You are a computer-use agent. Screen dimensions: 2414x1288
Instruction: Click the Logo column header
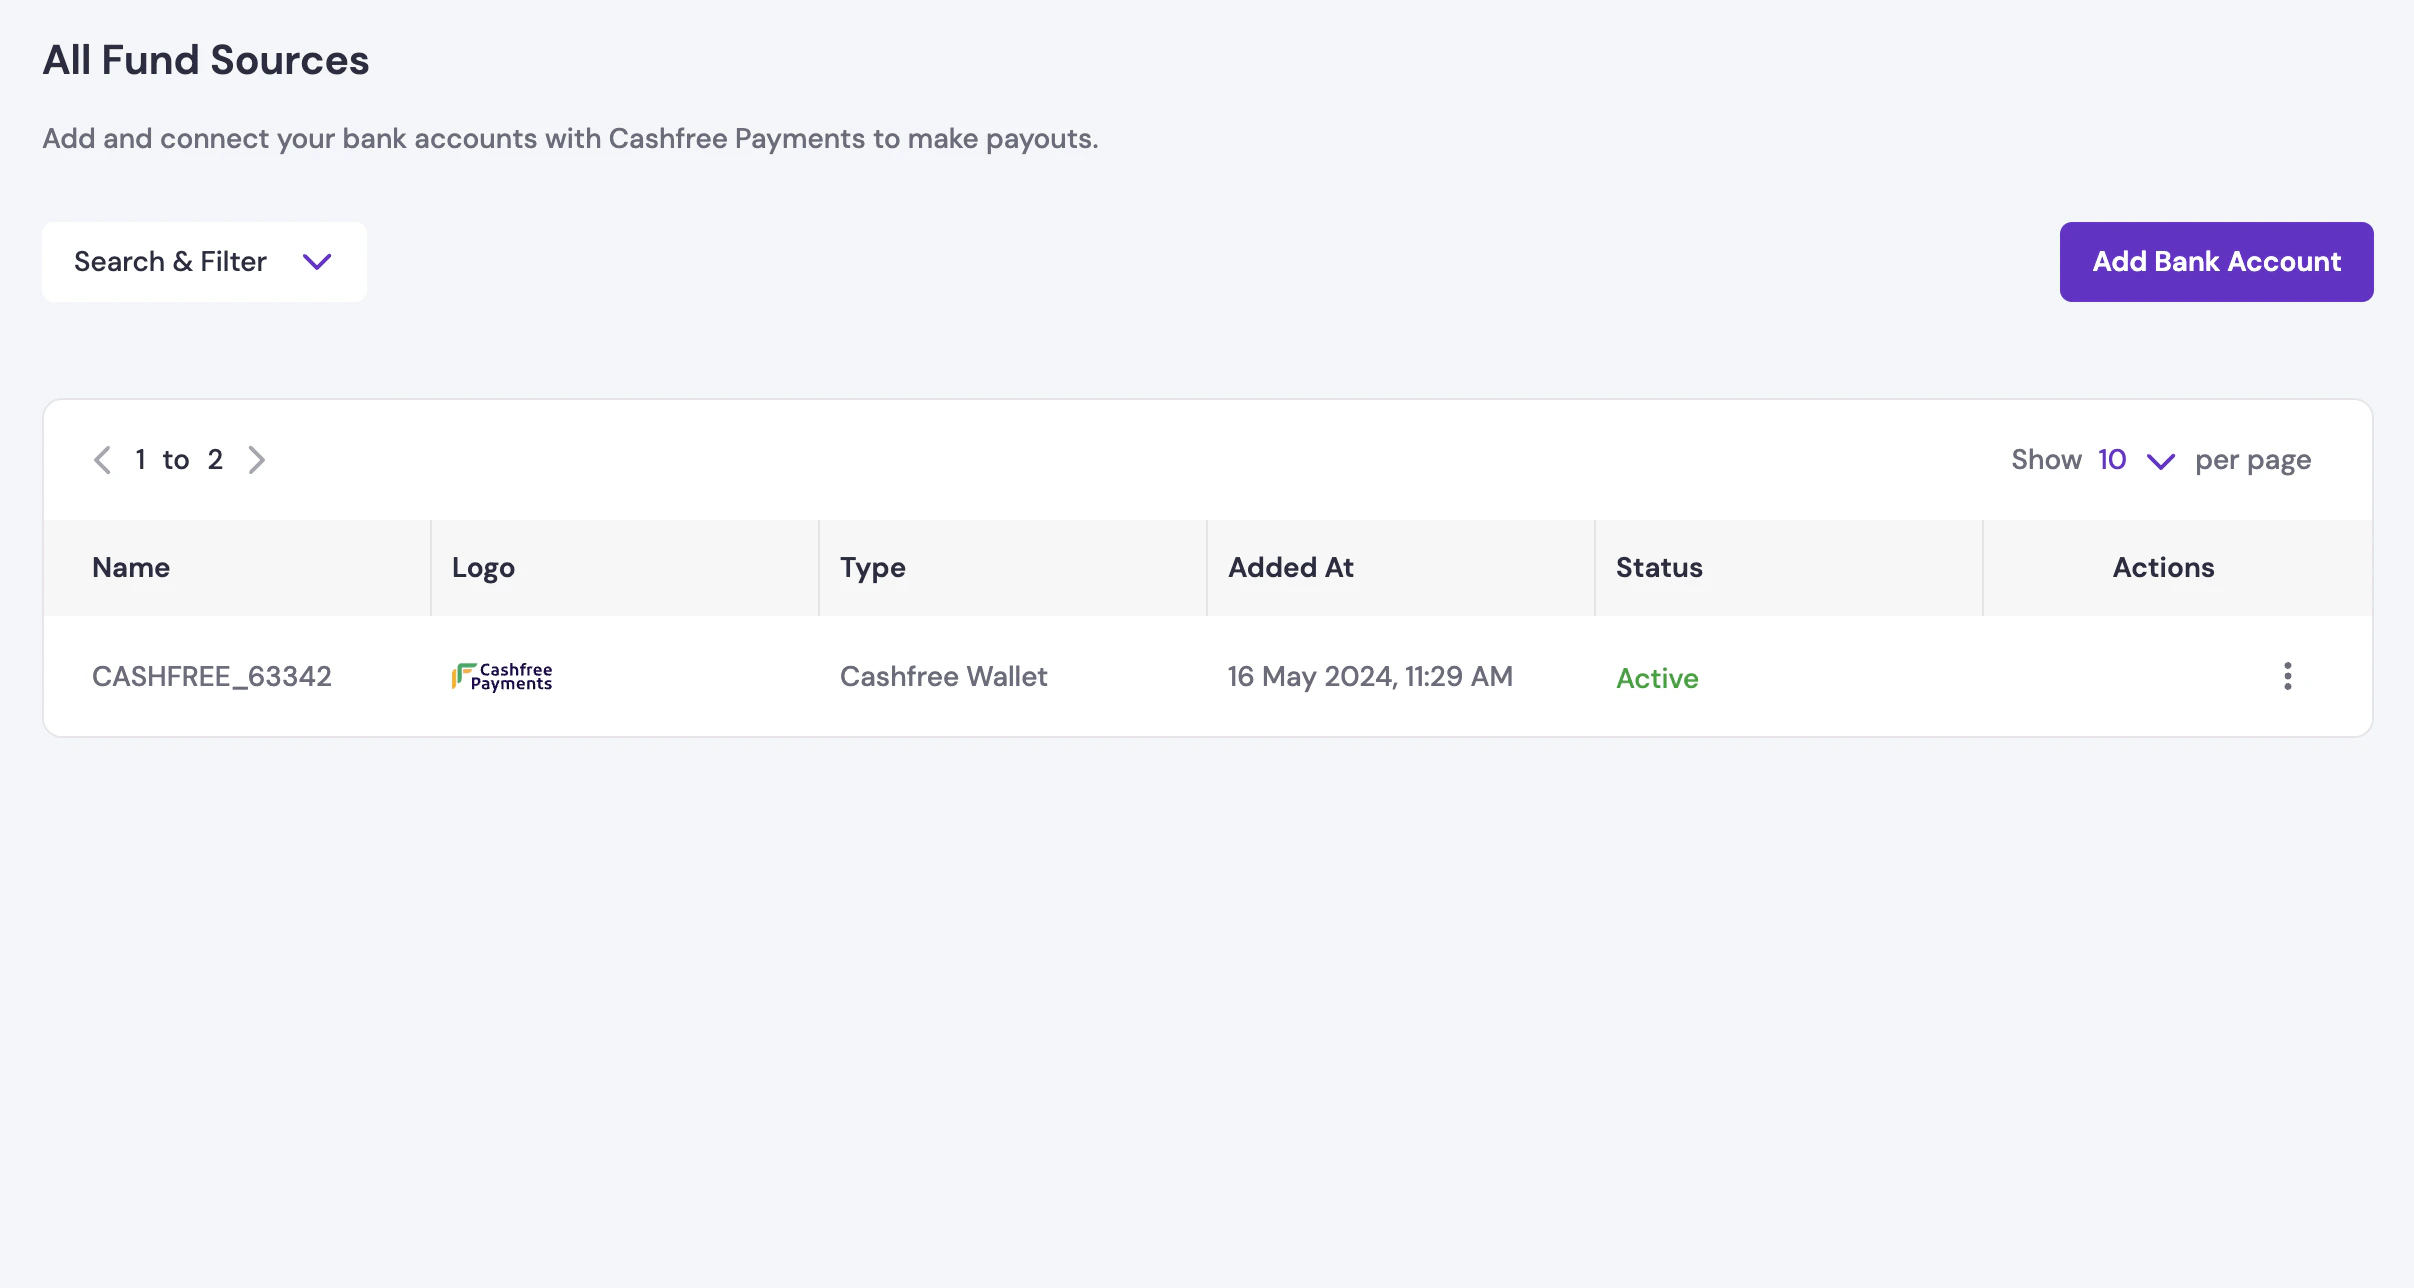483,568
